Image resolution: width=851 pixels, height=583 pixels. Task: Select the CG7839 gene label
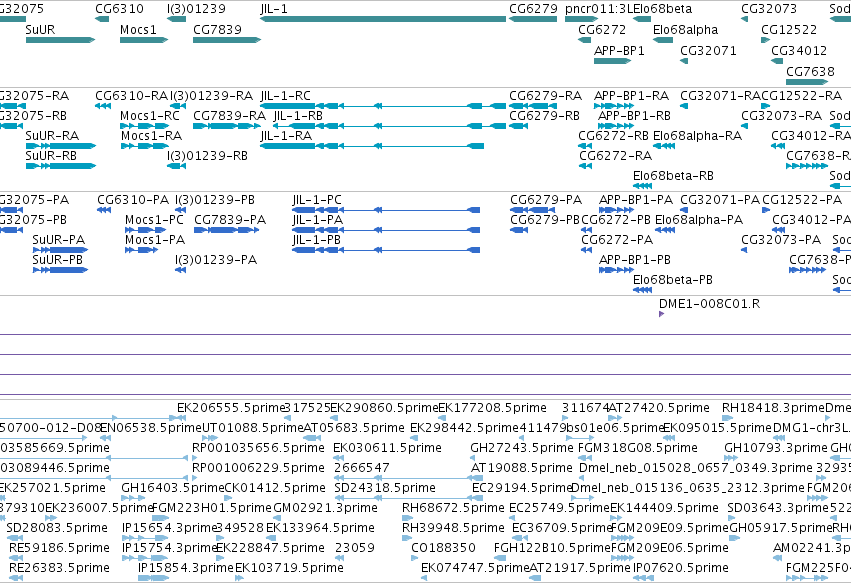(218, 29)
